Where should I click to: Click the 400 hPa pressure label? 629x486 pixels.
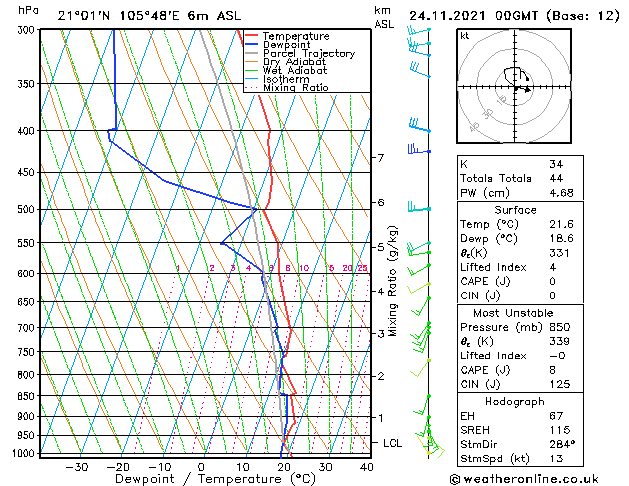[x=28, y=131]
